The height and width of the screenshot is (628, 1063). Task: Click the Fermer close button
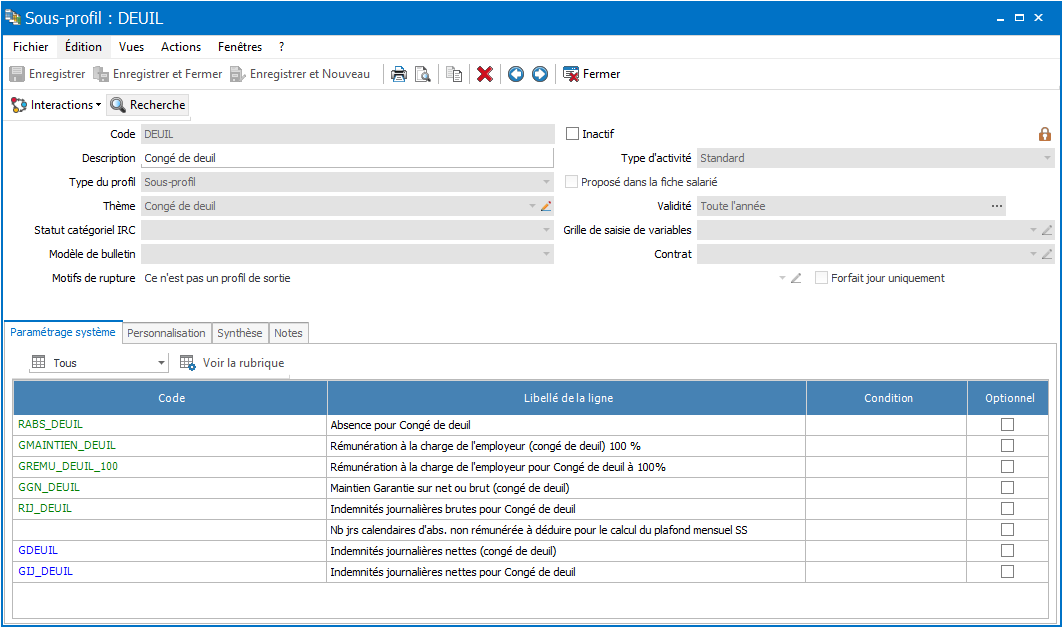coord(591,74)
